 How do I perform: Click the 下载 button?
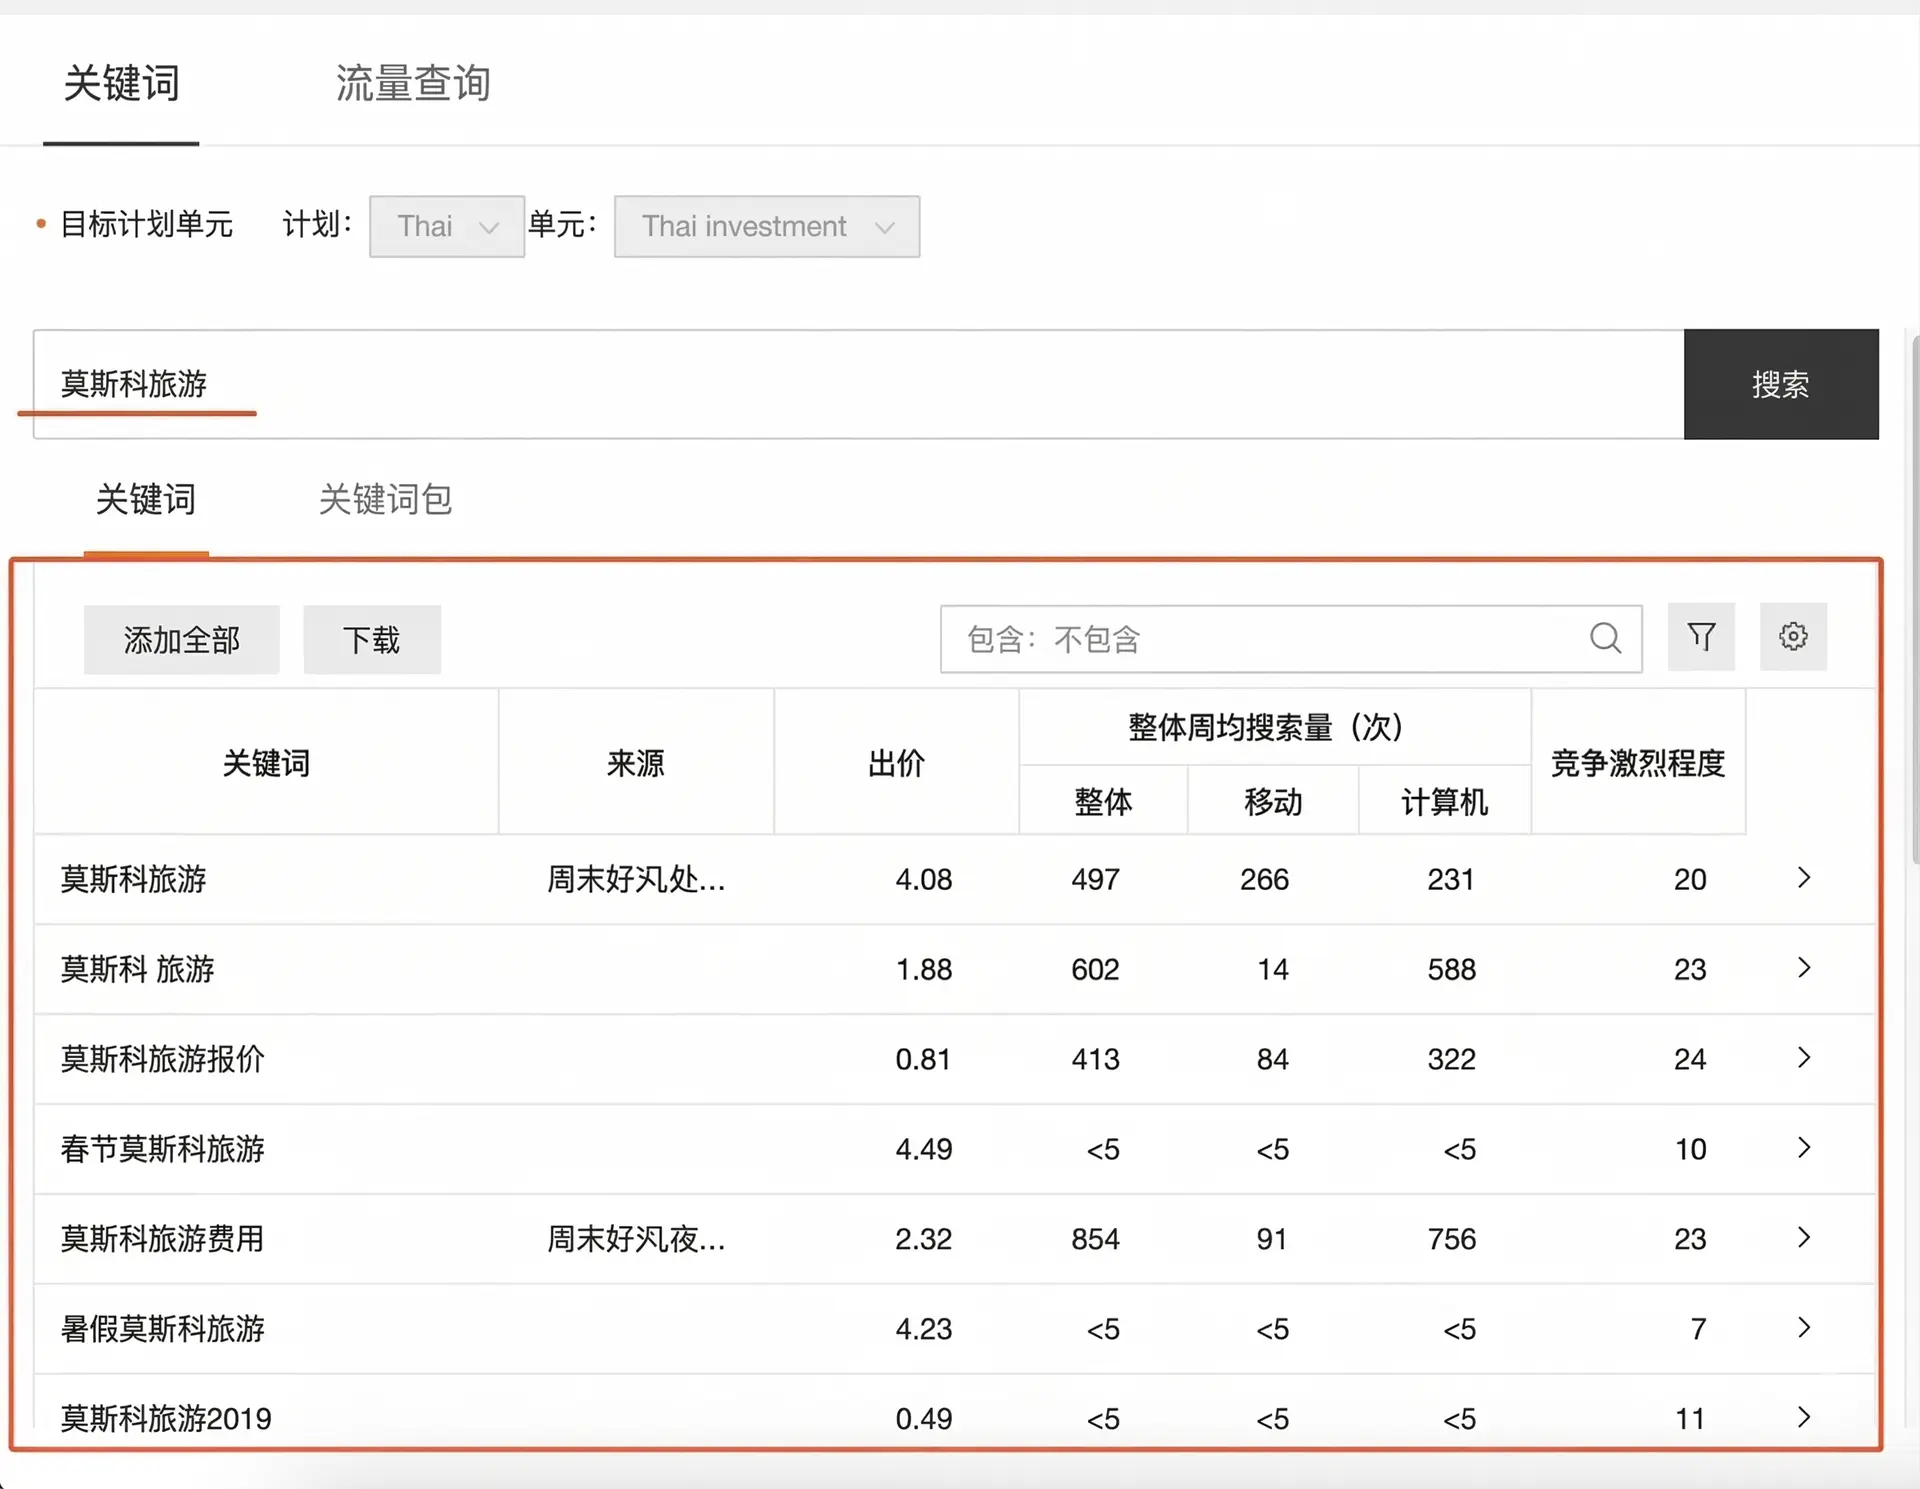pos(372,639)
